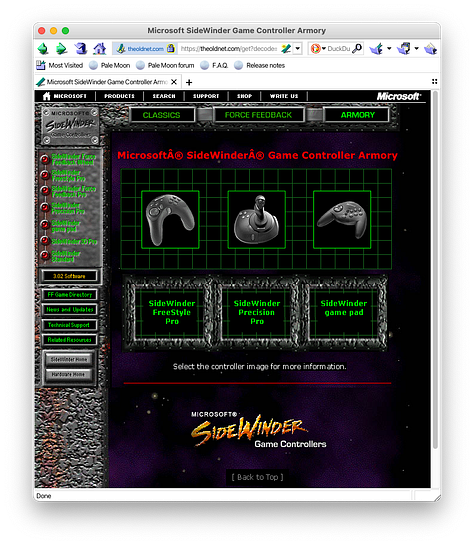
Task: Open the address bar history dropdown arrow
Action: coord(298,49)
